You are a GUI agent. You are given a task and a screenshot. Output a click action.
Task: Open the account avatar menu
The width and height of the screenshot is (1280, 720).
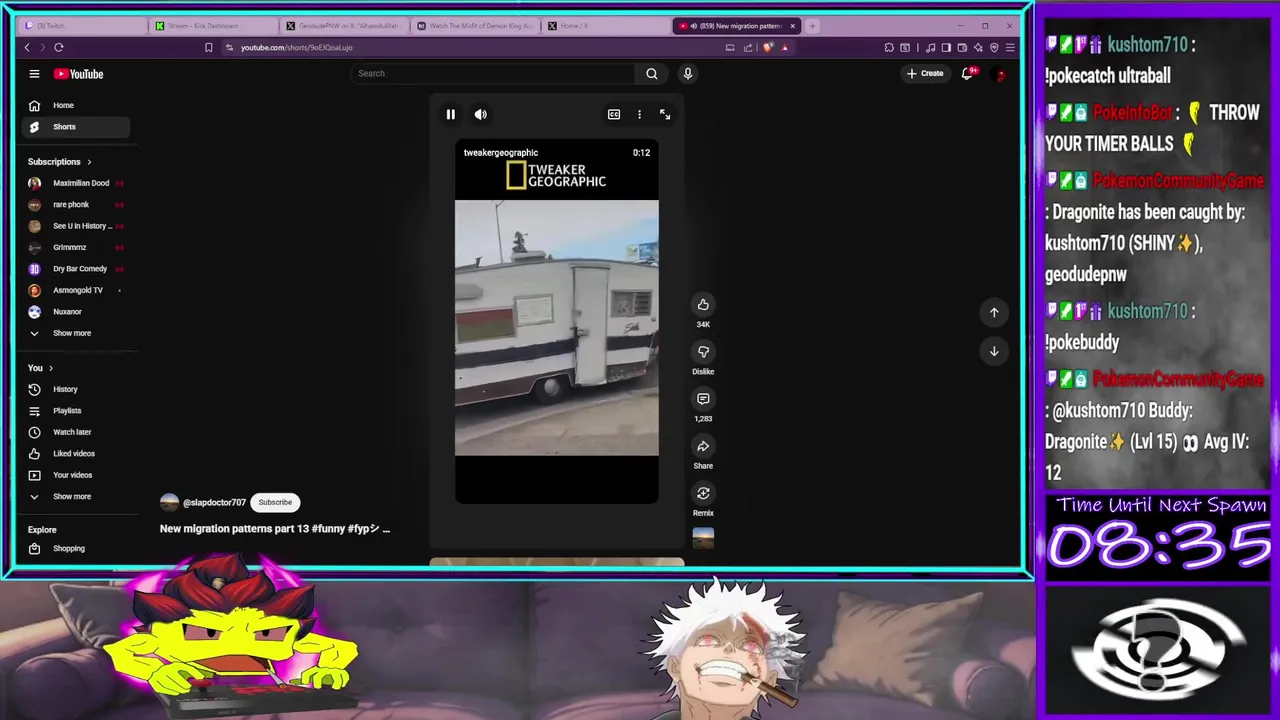pos(999,73)
